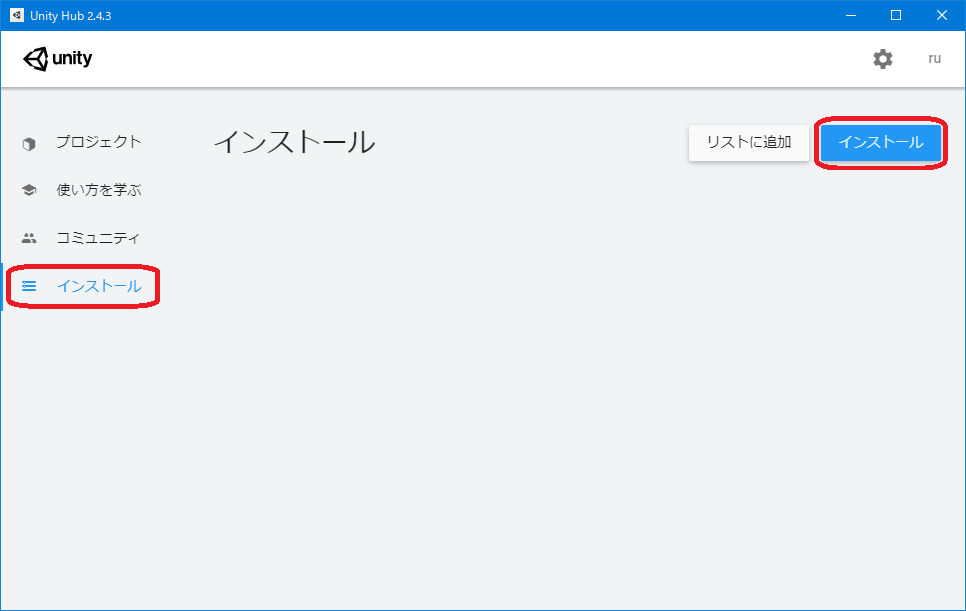Viewport: 966px width, 611px height.
Task: Open the プロジェクト sidebar tab
Action: pos(99,142)
